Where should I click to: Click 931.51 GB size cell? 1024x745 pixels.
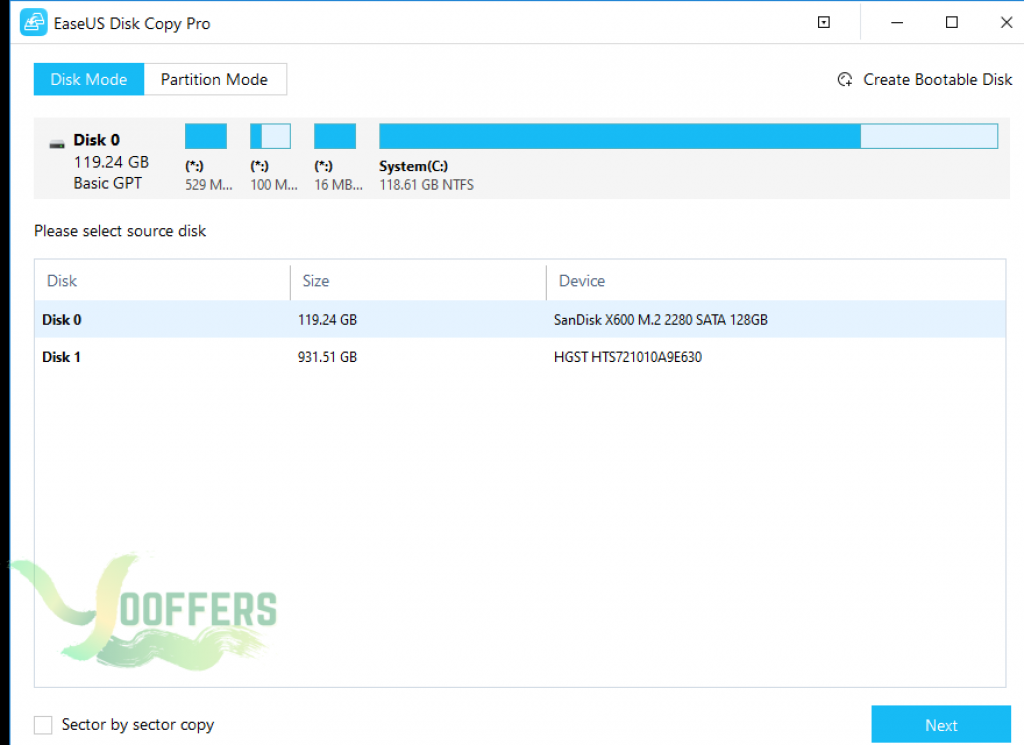(327, 357)
